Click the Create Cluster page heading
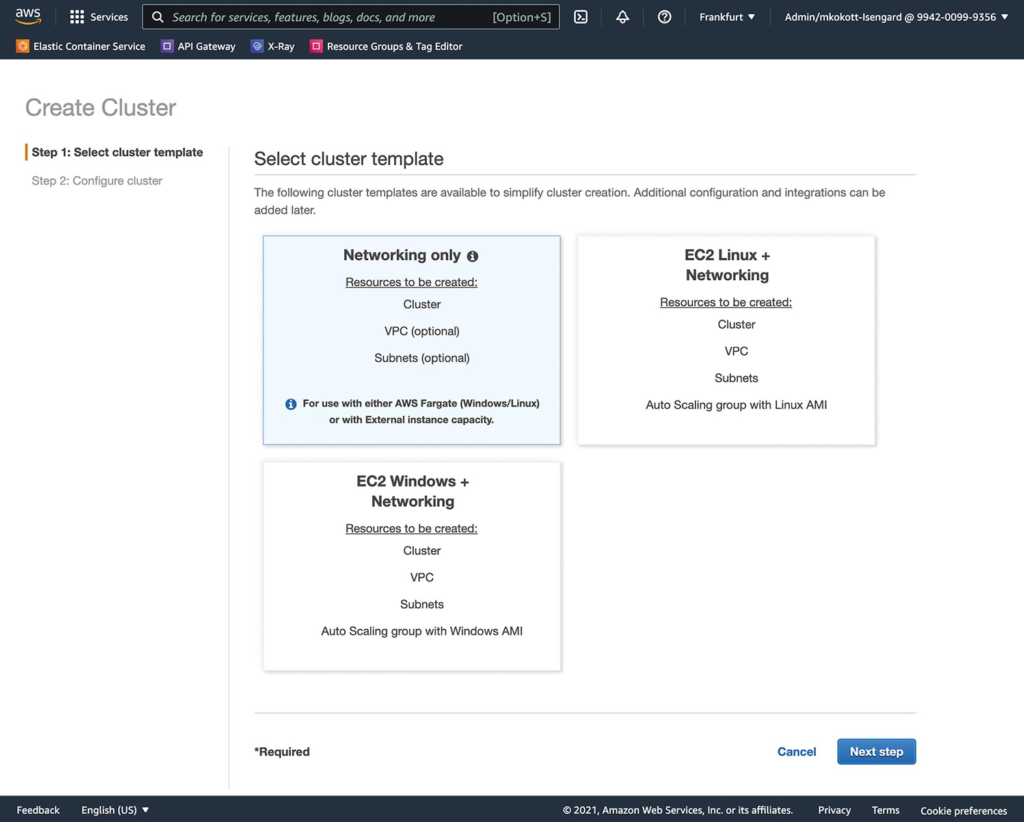Screen dimensions: 1024x822 click(x=101, y=107)
